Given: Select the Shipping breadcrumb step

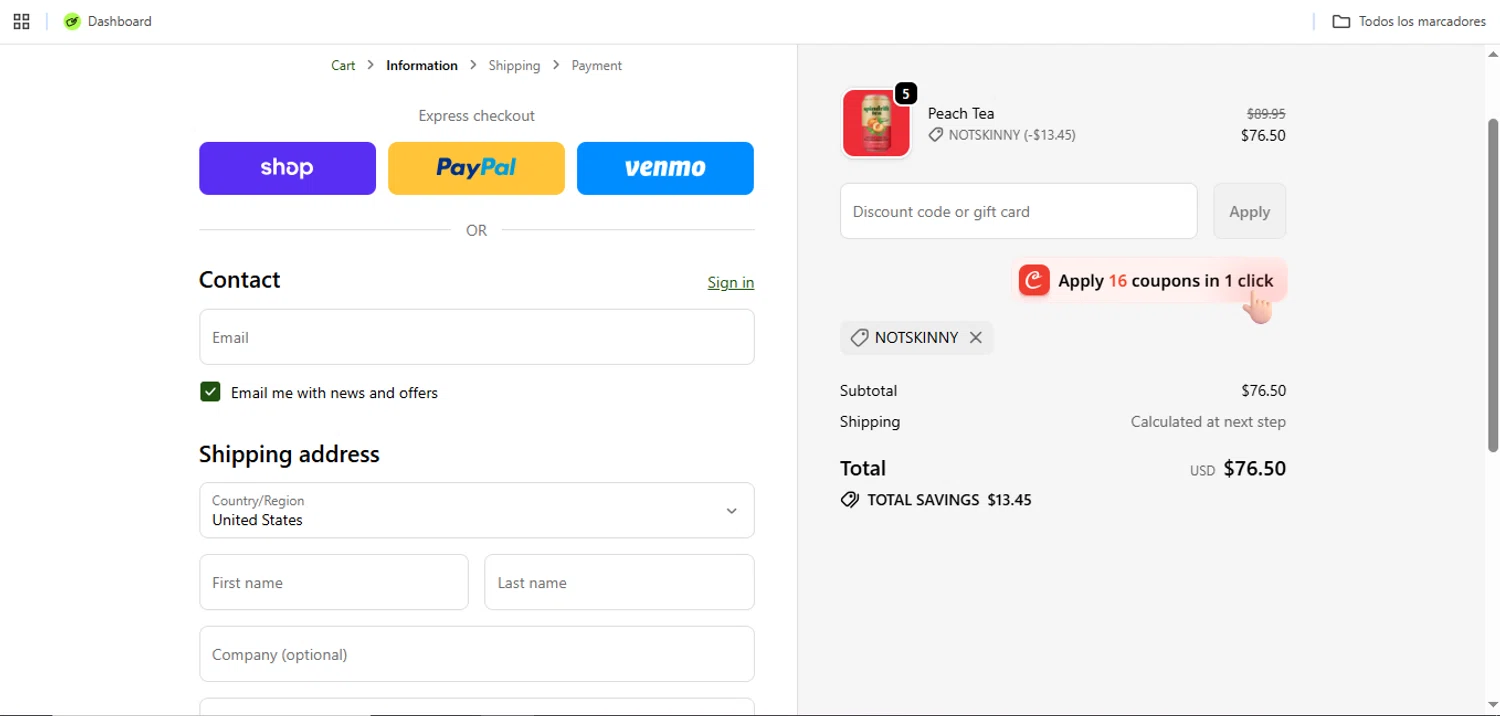Looking at the screenshot, I should point(514,65).
